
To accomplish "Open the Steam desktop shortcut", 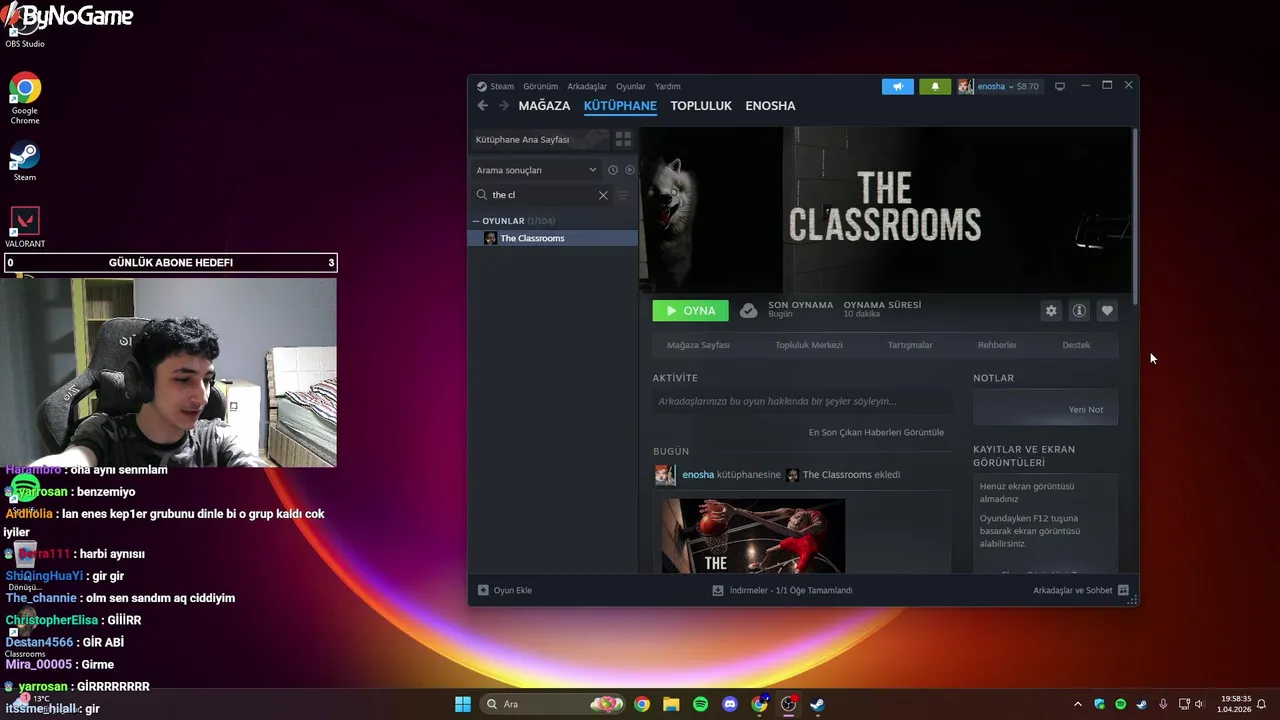I will [25, 162].
